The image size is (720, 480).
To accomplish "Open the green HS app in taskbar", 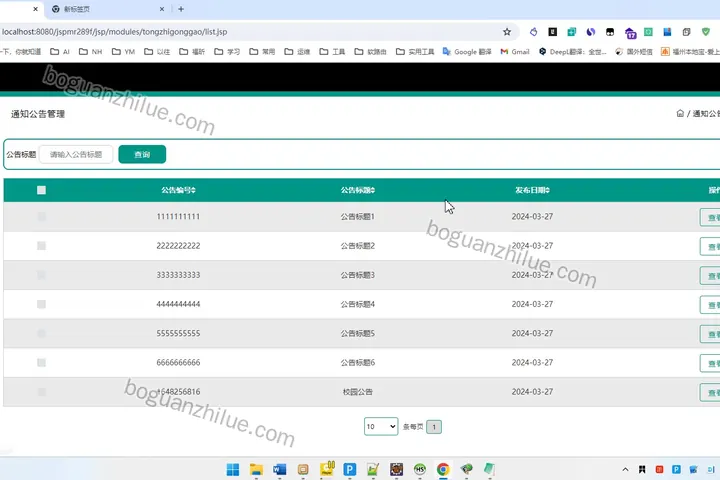I will pos(420,469).
